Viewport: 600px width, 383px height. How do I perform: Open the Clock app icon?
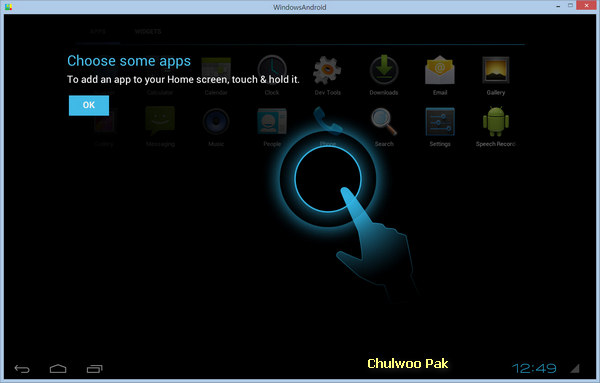point(272,70)
